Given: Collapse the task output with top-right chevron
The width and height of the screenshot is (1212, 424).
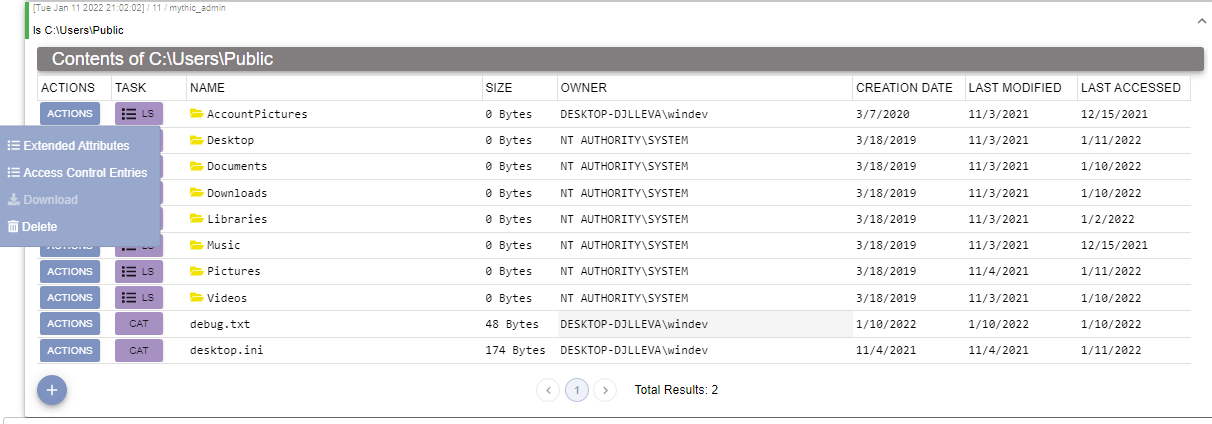Looking at the screenshot, I should tap(1201, 20).
